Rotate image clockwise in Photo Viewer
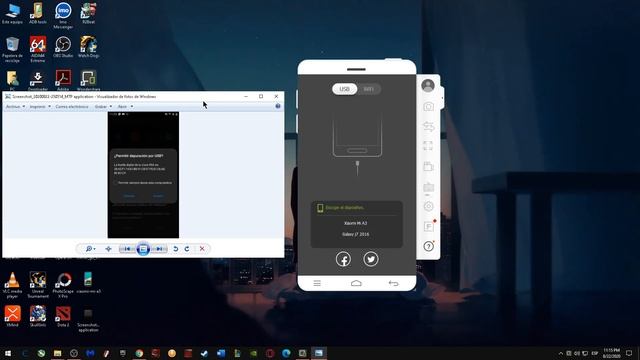The width and height of the screenshot is (640, 360). pyautogui.click(x=187, y=249)
